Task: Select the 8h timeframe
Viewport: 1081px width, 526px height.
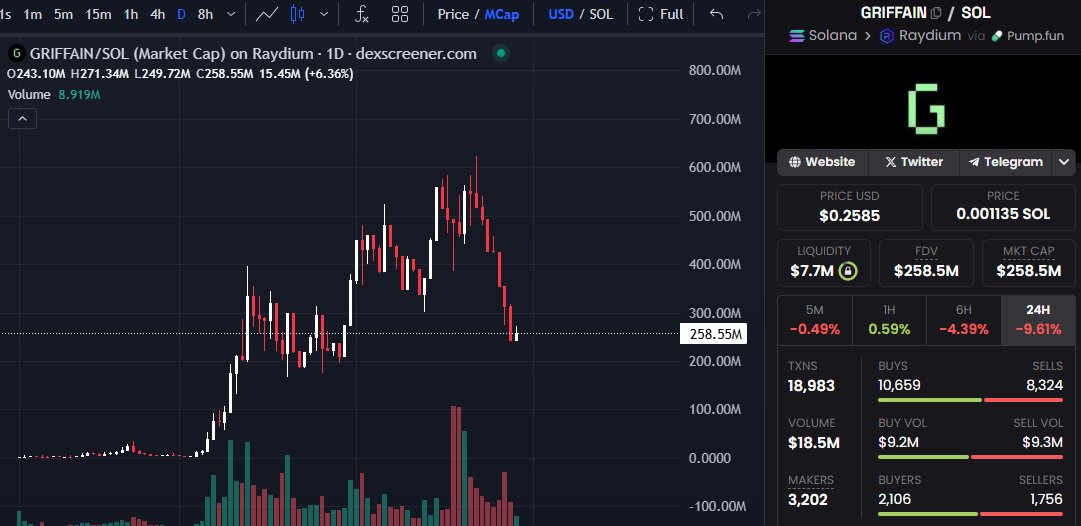Action: point(205,14)
